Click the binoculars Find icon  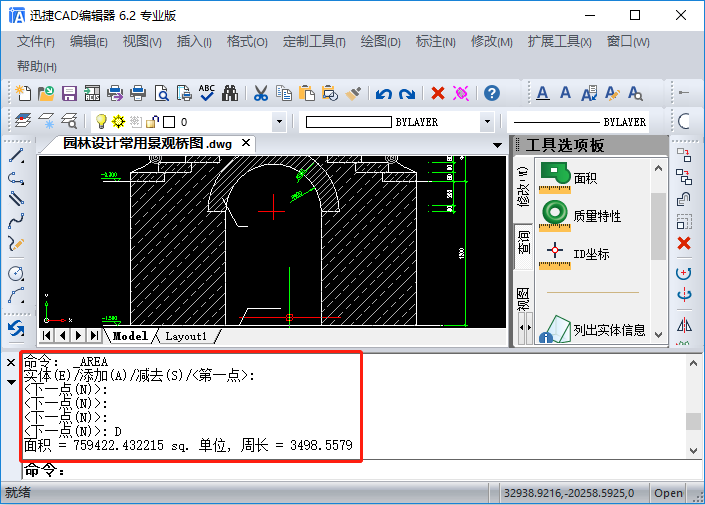[x=230, y=93]
